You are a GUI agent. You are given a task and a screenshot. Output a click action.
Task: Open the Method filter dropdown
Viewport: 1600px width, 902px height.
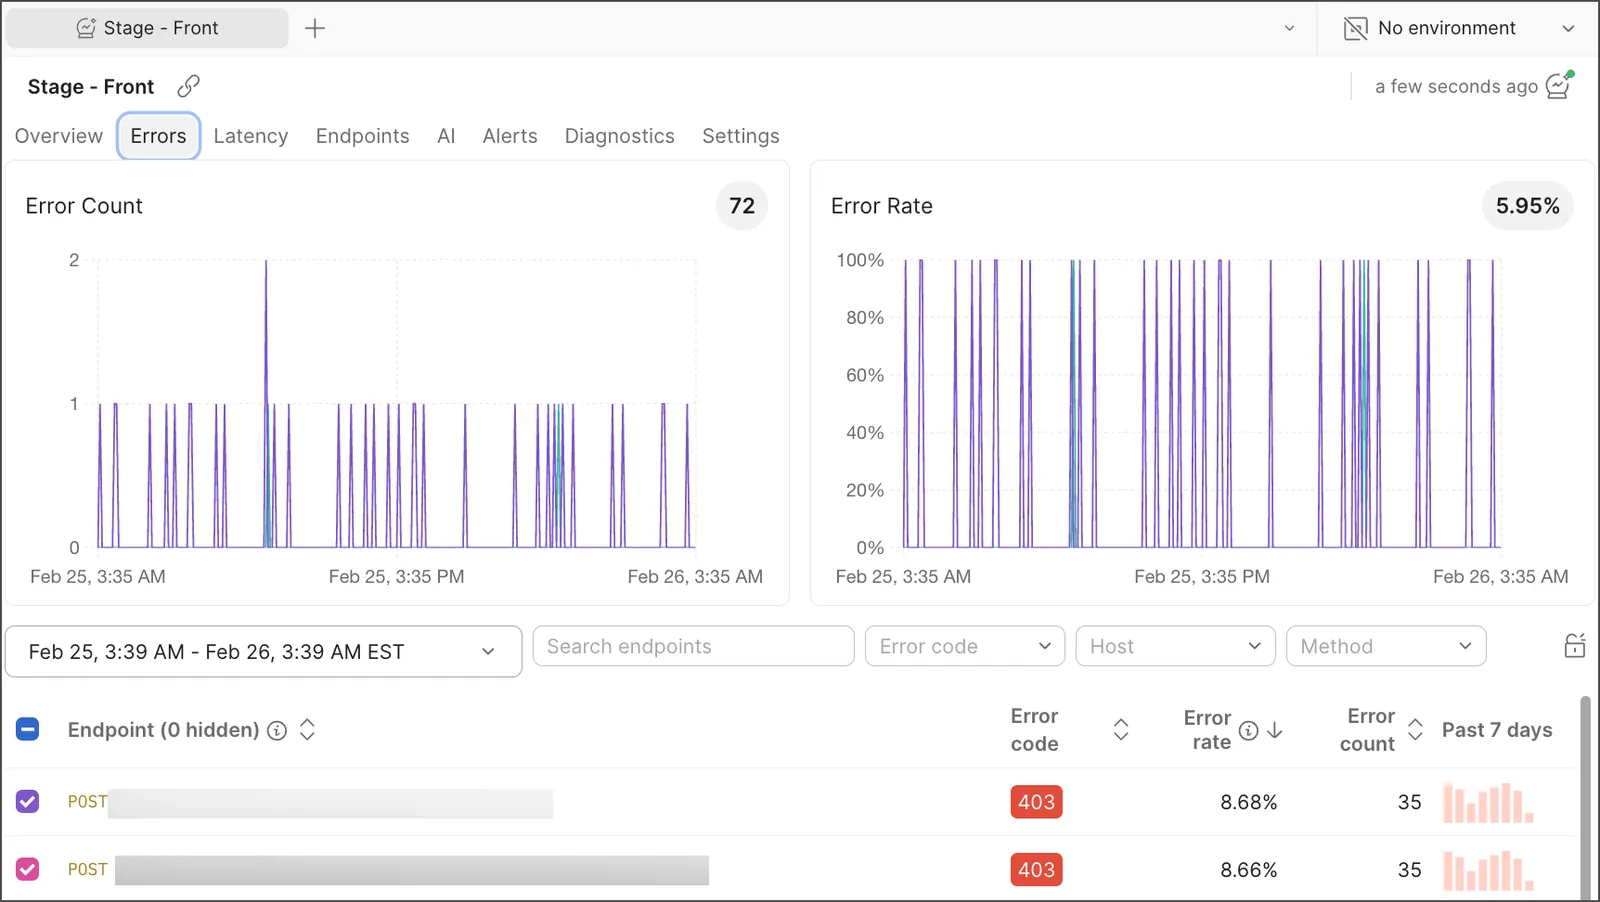pyautogui.click(x=1386, y=646)
